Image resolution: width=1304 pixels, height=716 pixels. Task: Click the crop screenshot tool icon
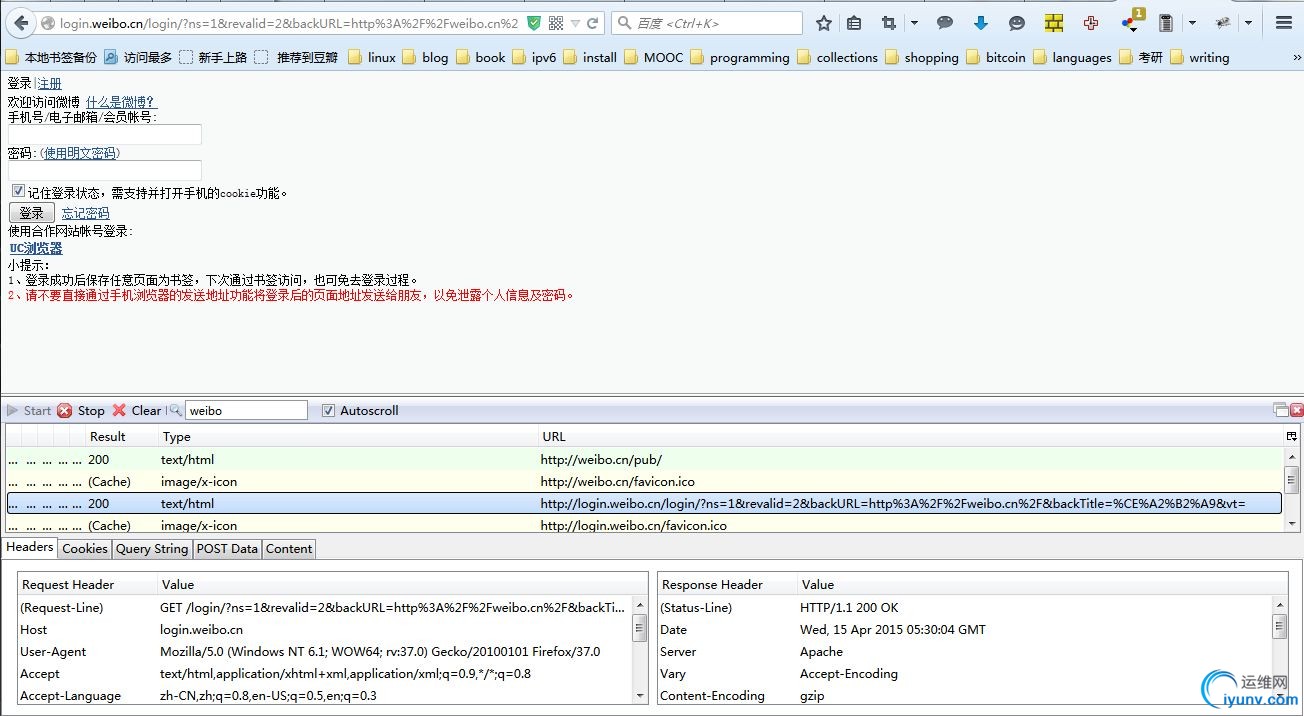(x=888, y=23)
